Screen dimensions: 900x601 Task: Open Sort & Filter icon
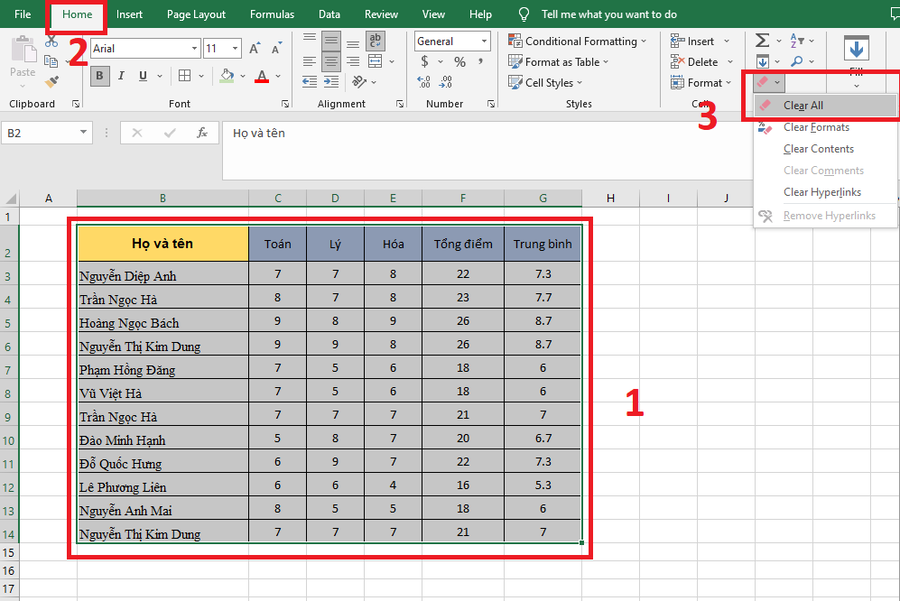point(797,40)
